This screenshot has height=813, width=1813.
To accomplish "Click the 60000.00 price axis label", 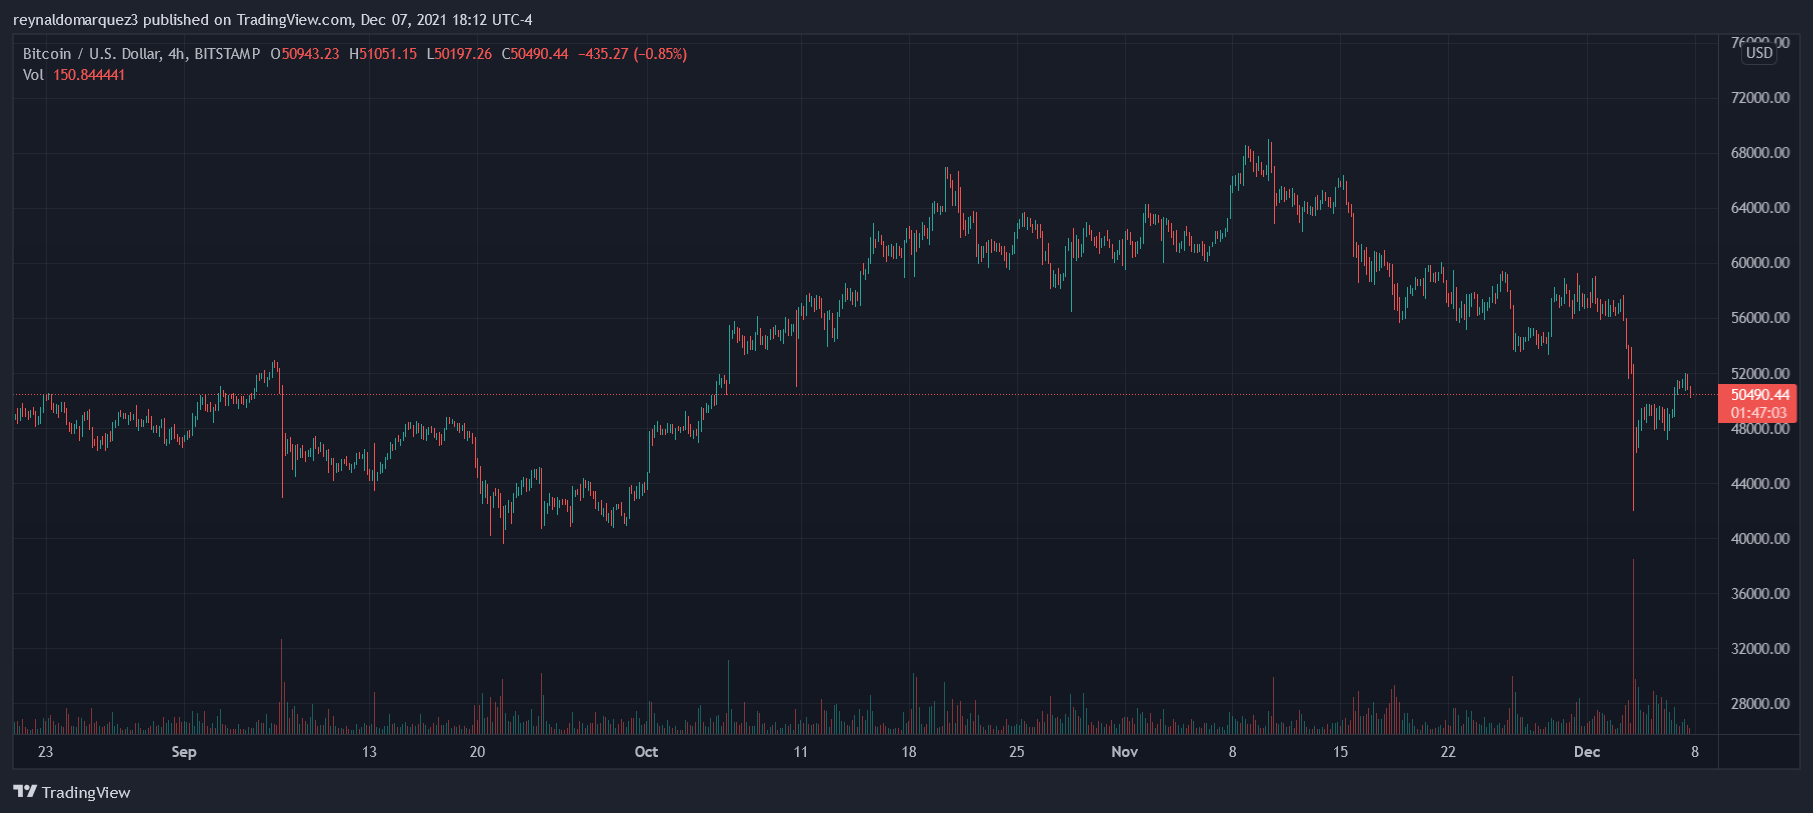I will coord(1760,263).
